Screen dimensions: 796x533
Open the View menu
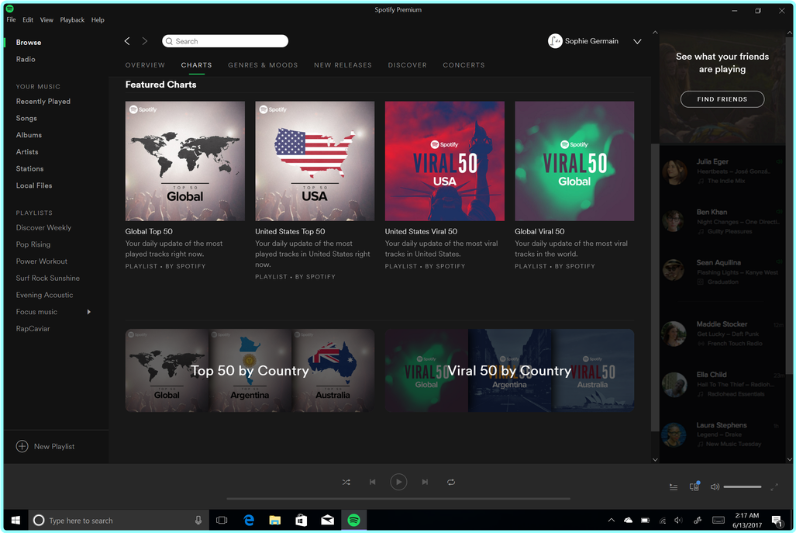(47, 20)
